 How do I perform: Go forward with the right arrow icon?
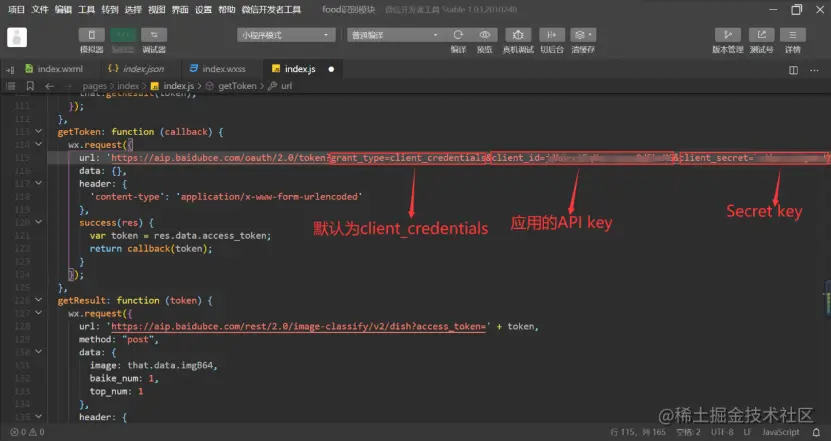69,86
